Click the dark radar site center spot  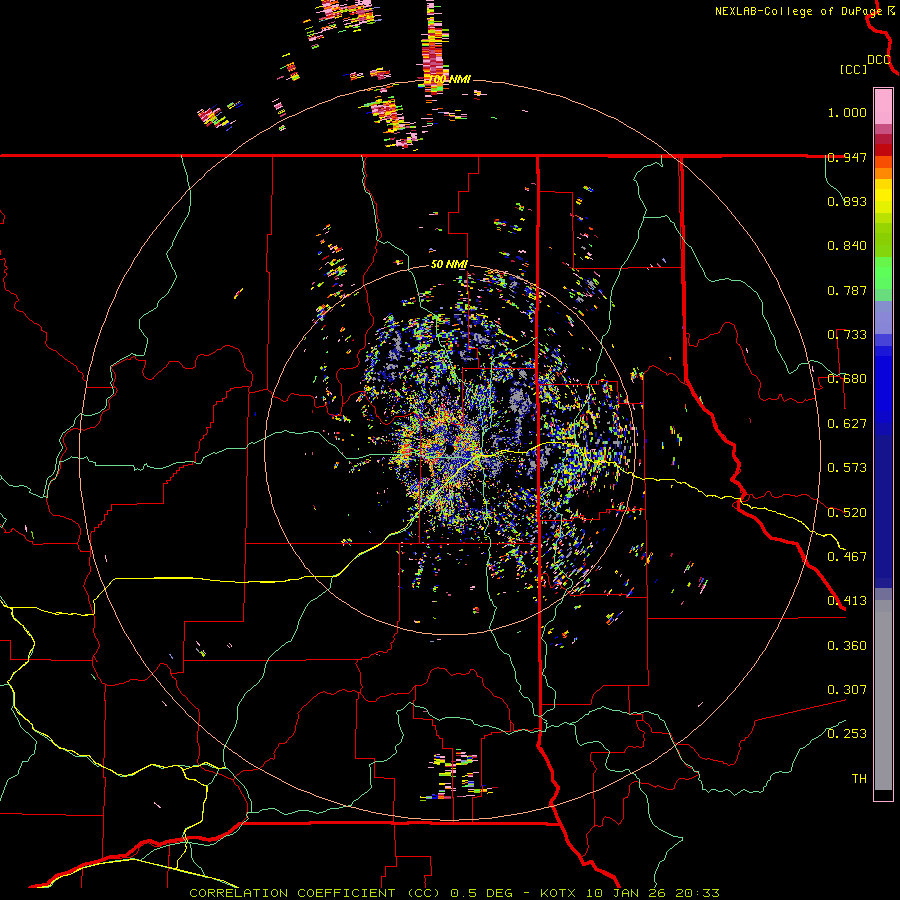point(449,448)
